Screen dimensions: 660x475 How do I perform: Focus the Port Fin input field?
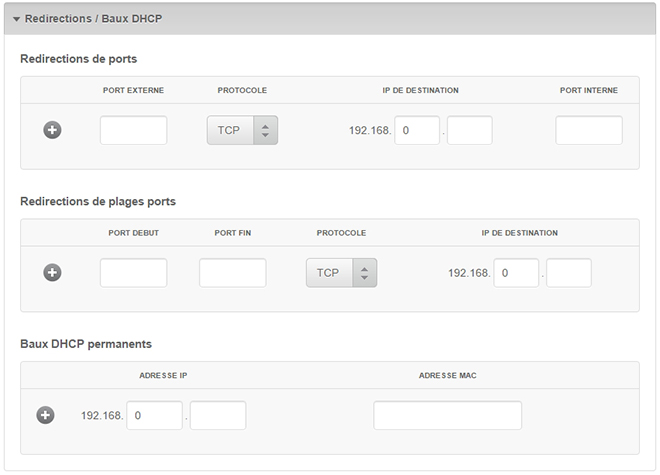232,273
